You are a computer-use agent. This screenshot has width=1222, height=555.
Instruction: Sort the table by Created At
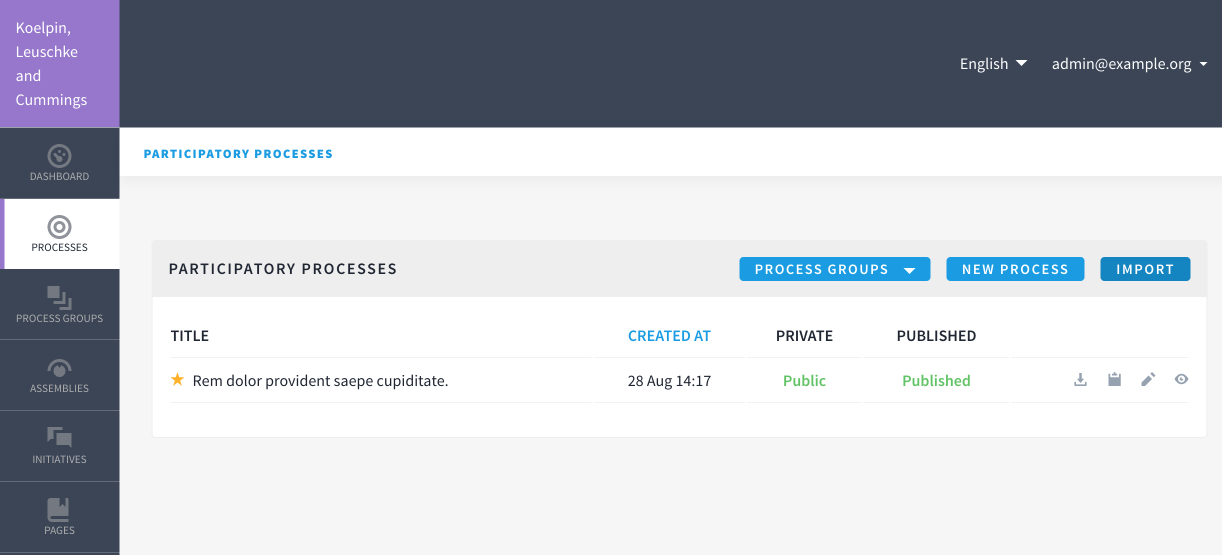[669, 336]
